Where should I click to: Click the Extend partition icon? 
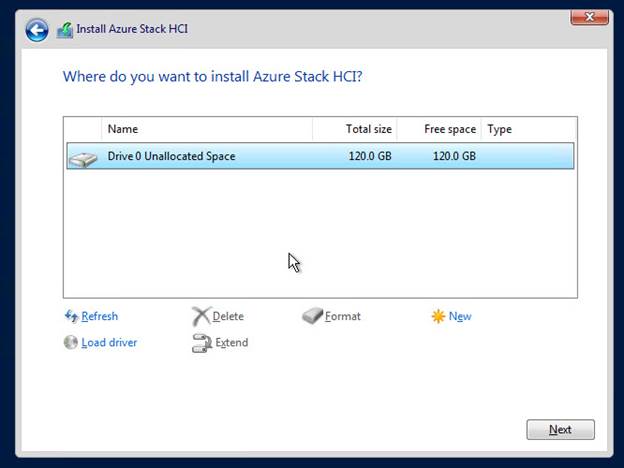point(202,343)
